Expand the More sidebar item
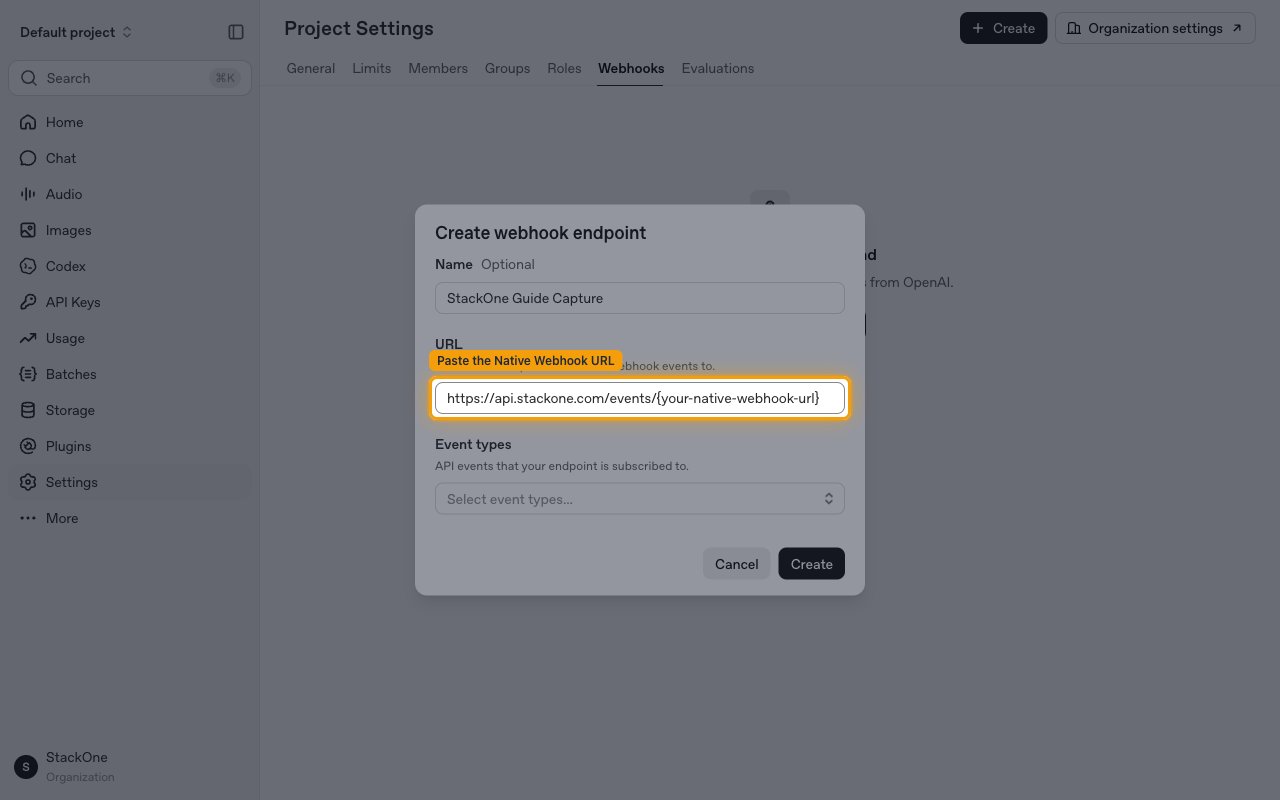The width and height of the screenshot is (1280, 800). pos(130,518)
